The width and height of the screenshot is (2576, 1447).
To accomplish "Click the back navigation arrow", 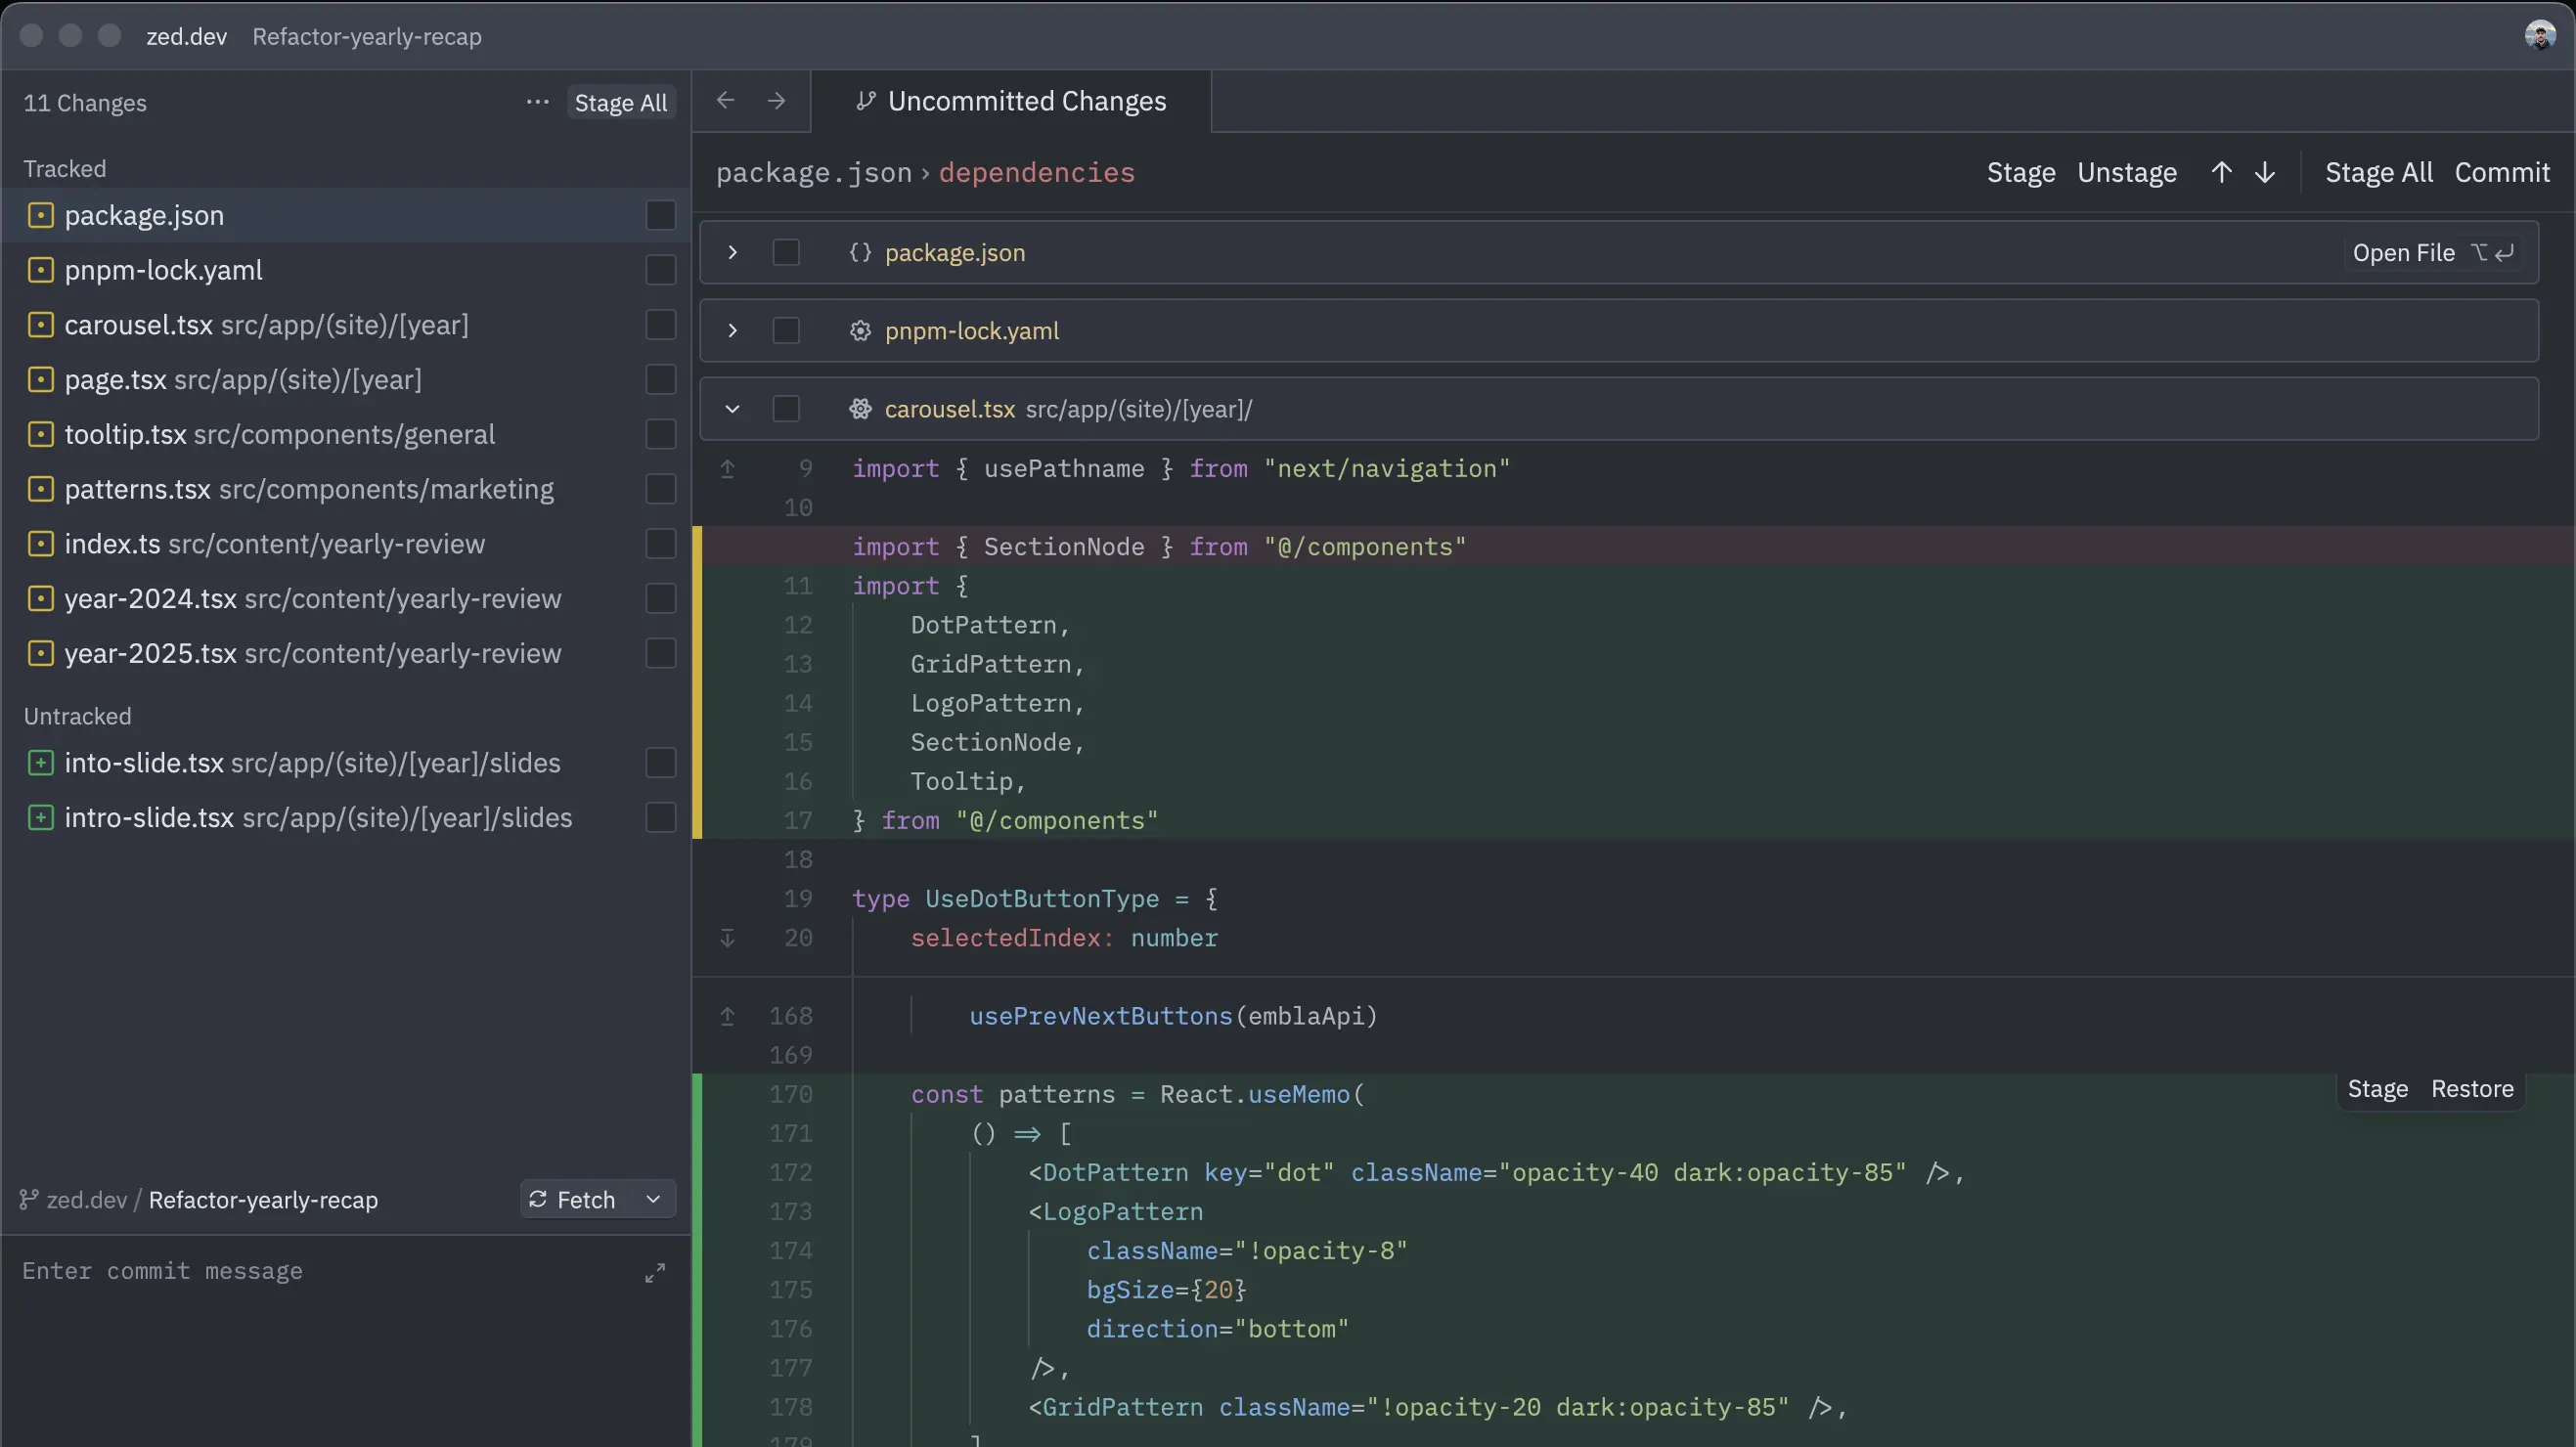I will [x=725, y=100].
